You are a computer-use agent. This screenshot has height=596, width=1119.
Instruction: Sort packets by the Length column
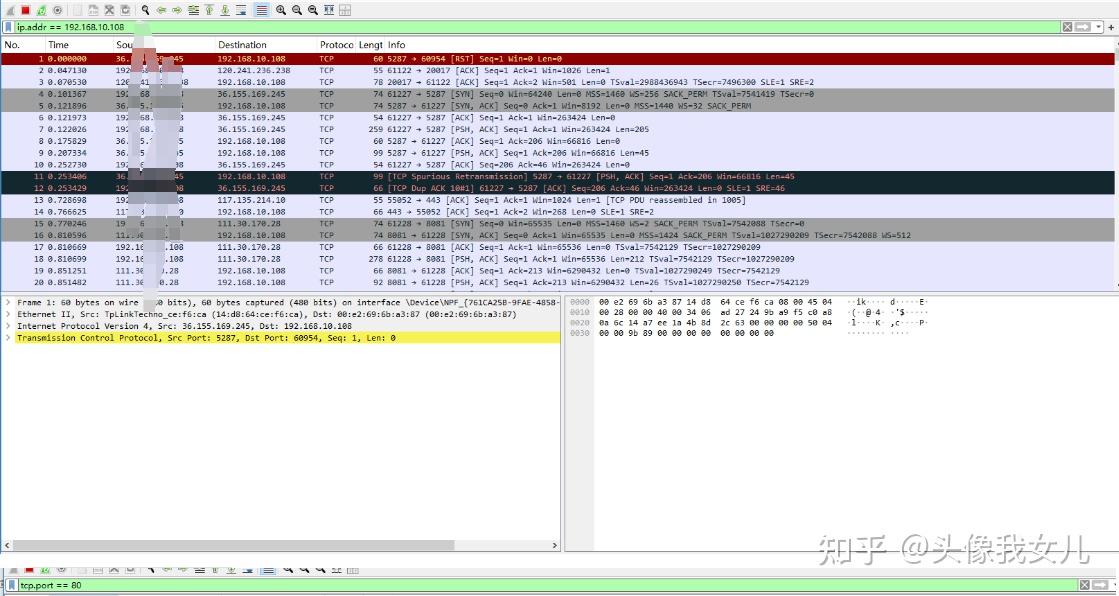point(370,45)
